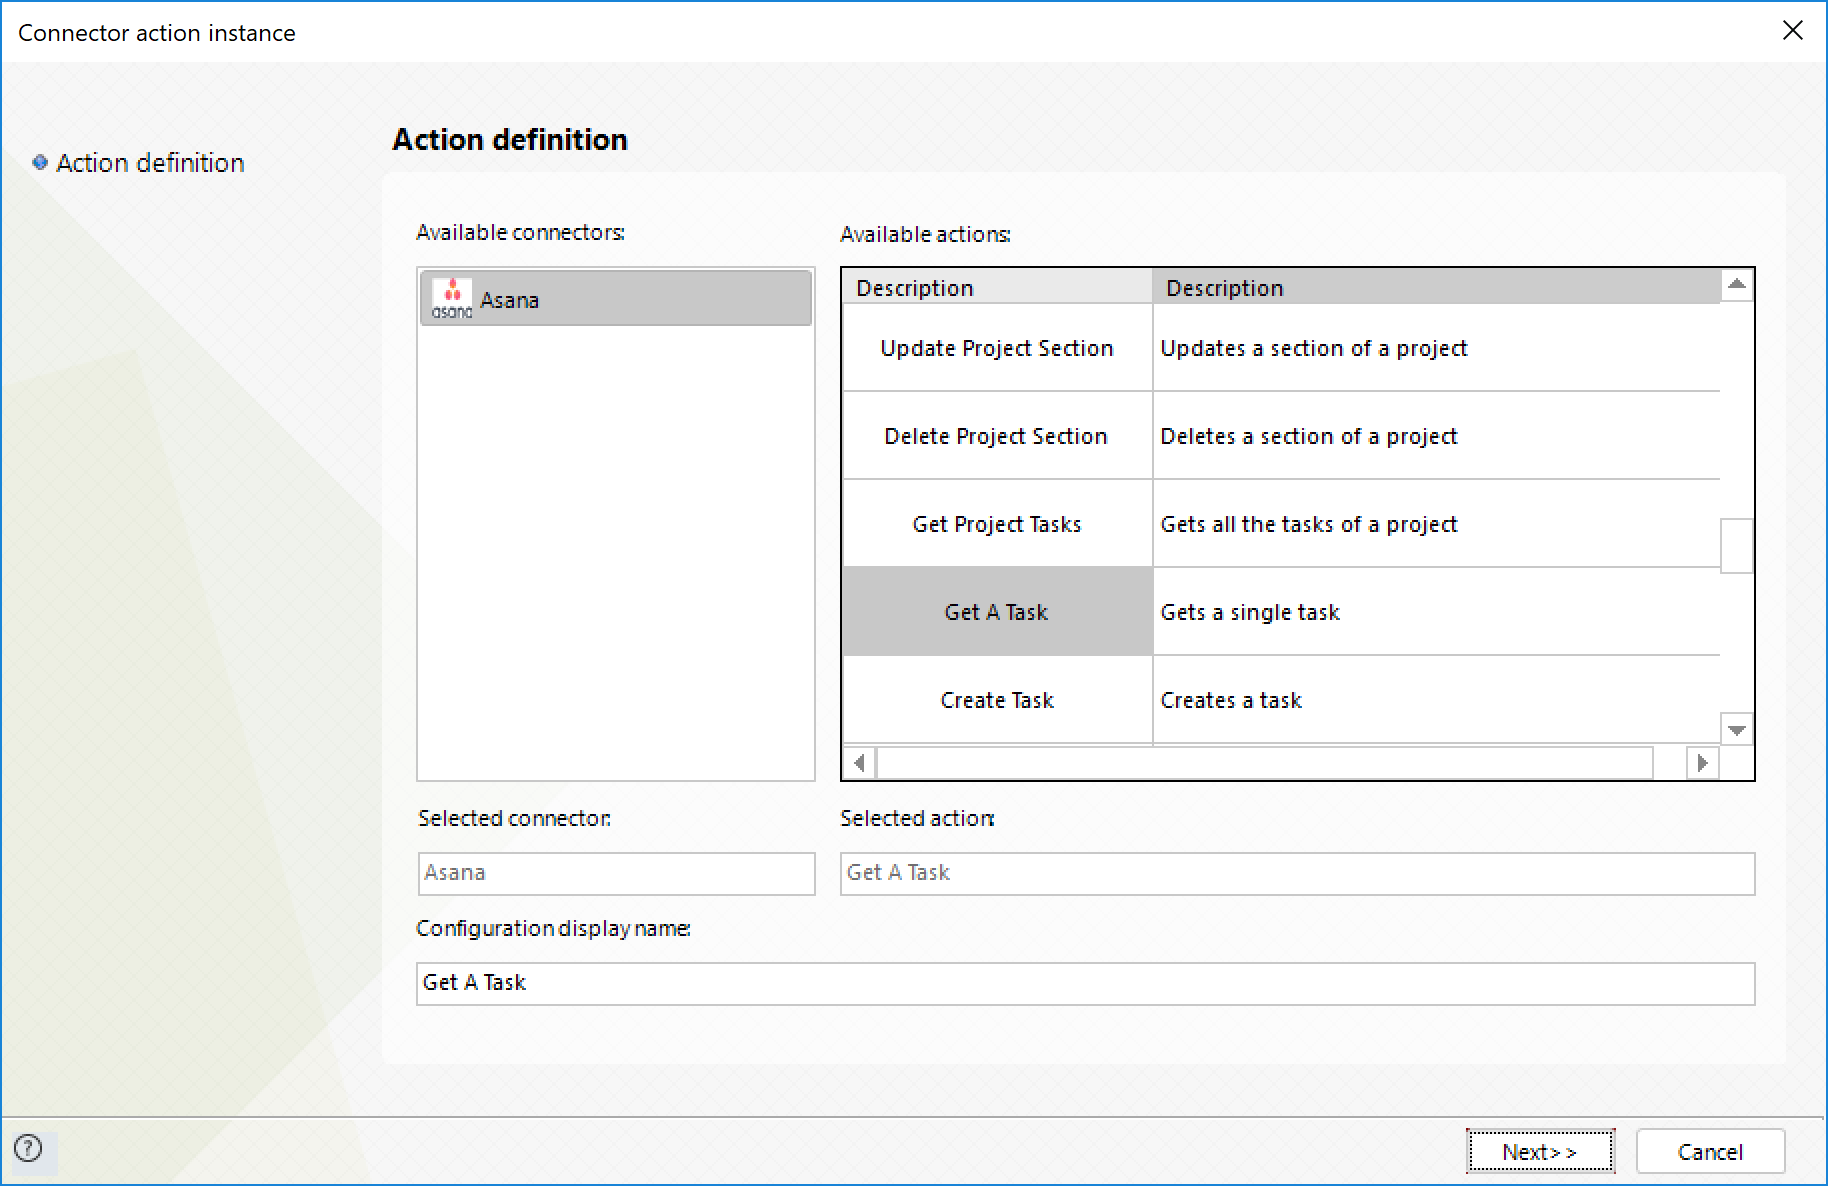1828x1186 pixels.
Task: Cancel the connector action dialog
Action: [1710, 1151]
